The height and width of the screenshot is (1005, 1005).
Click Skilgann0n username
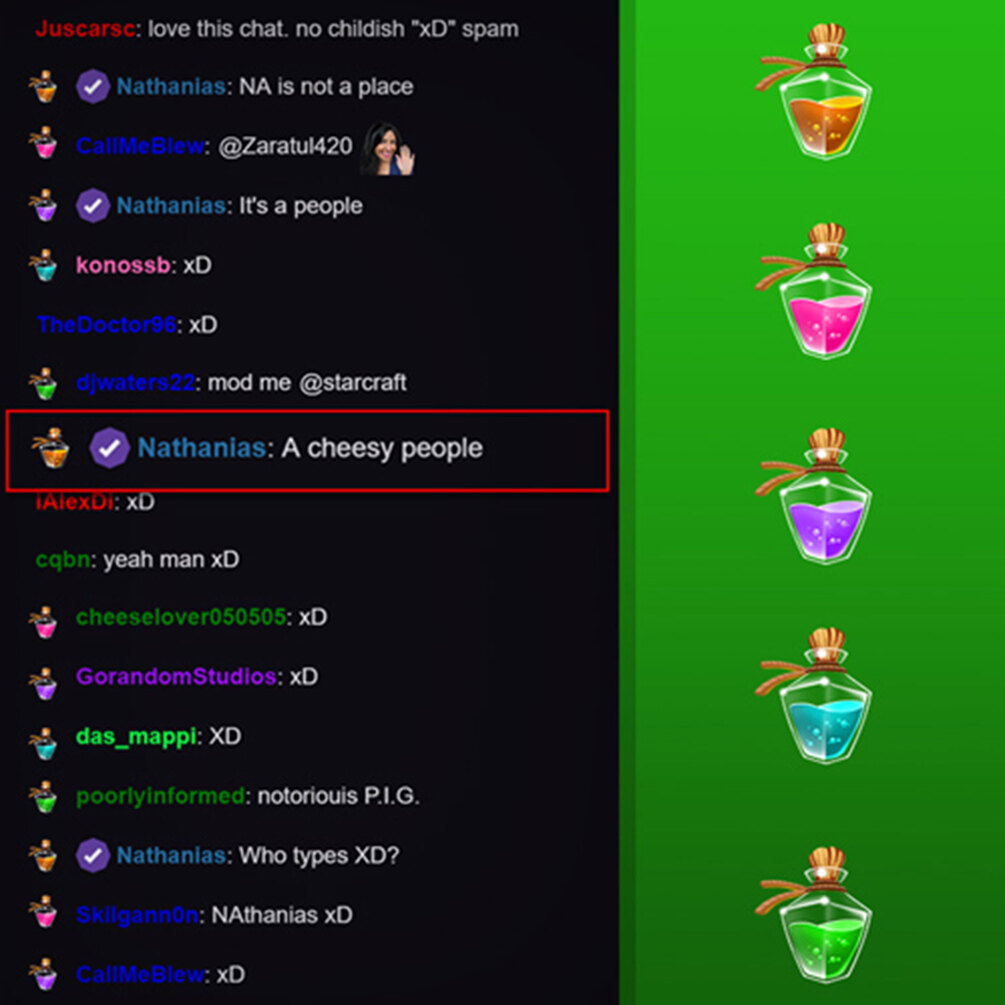[137, 915]
